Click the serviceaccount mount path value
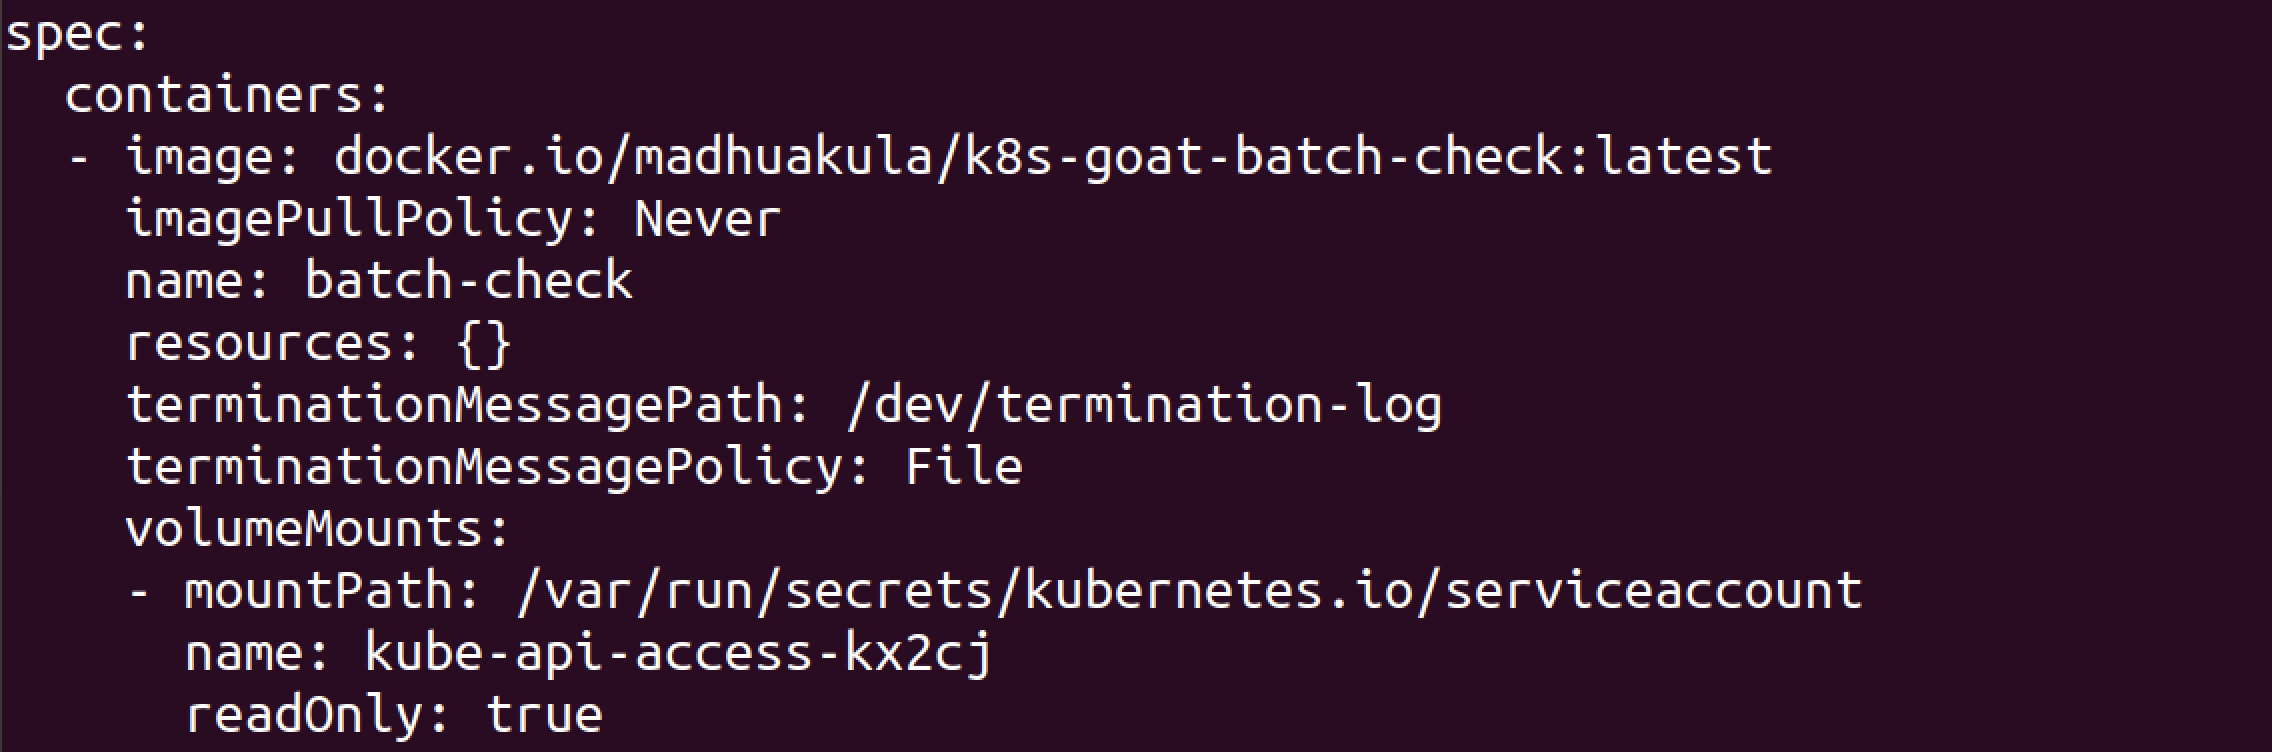Screen dimensions: 2272x752 tap(1189, 591)
